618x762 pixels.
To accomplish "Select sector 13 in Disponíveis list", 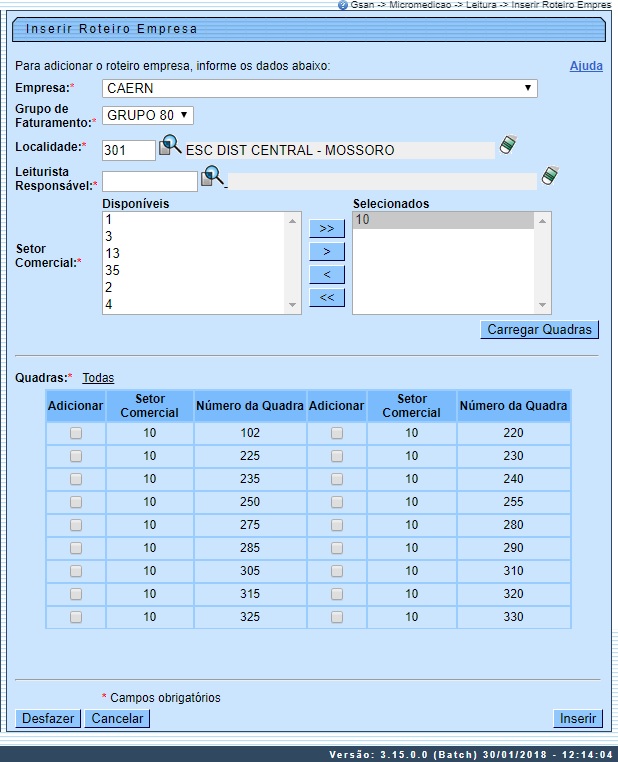I will [112, 254].
